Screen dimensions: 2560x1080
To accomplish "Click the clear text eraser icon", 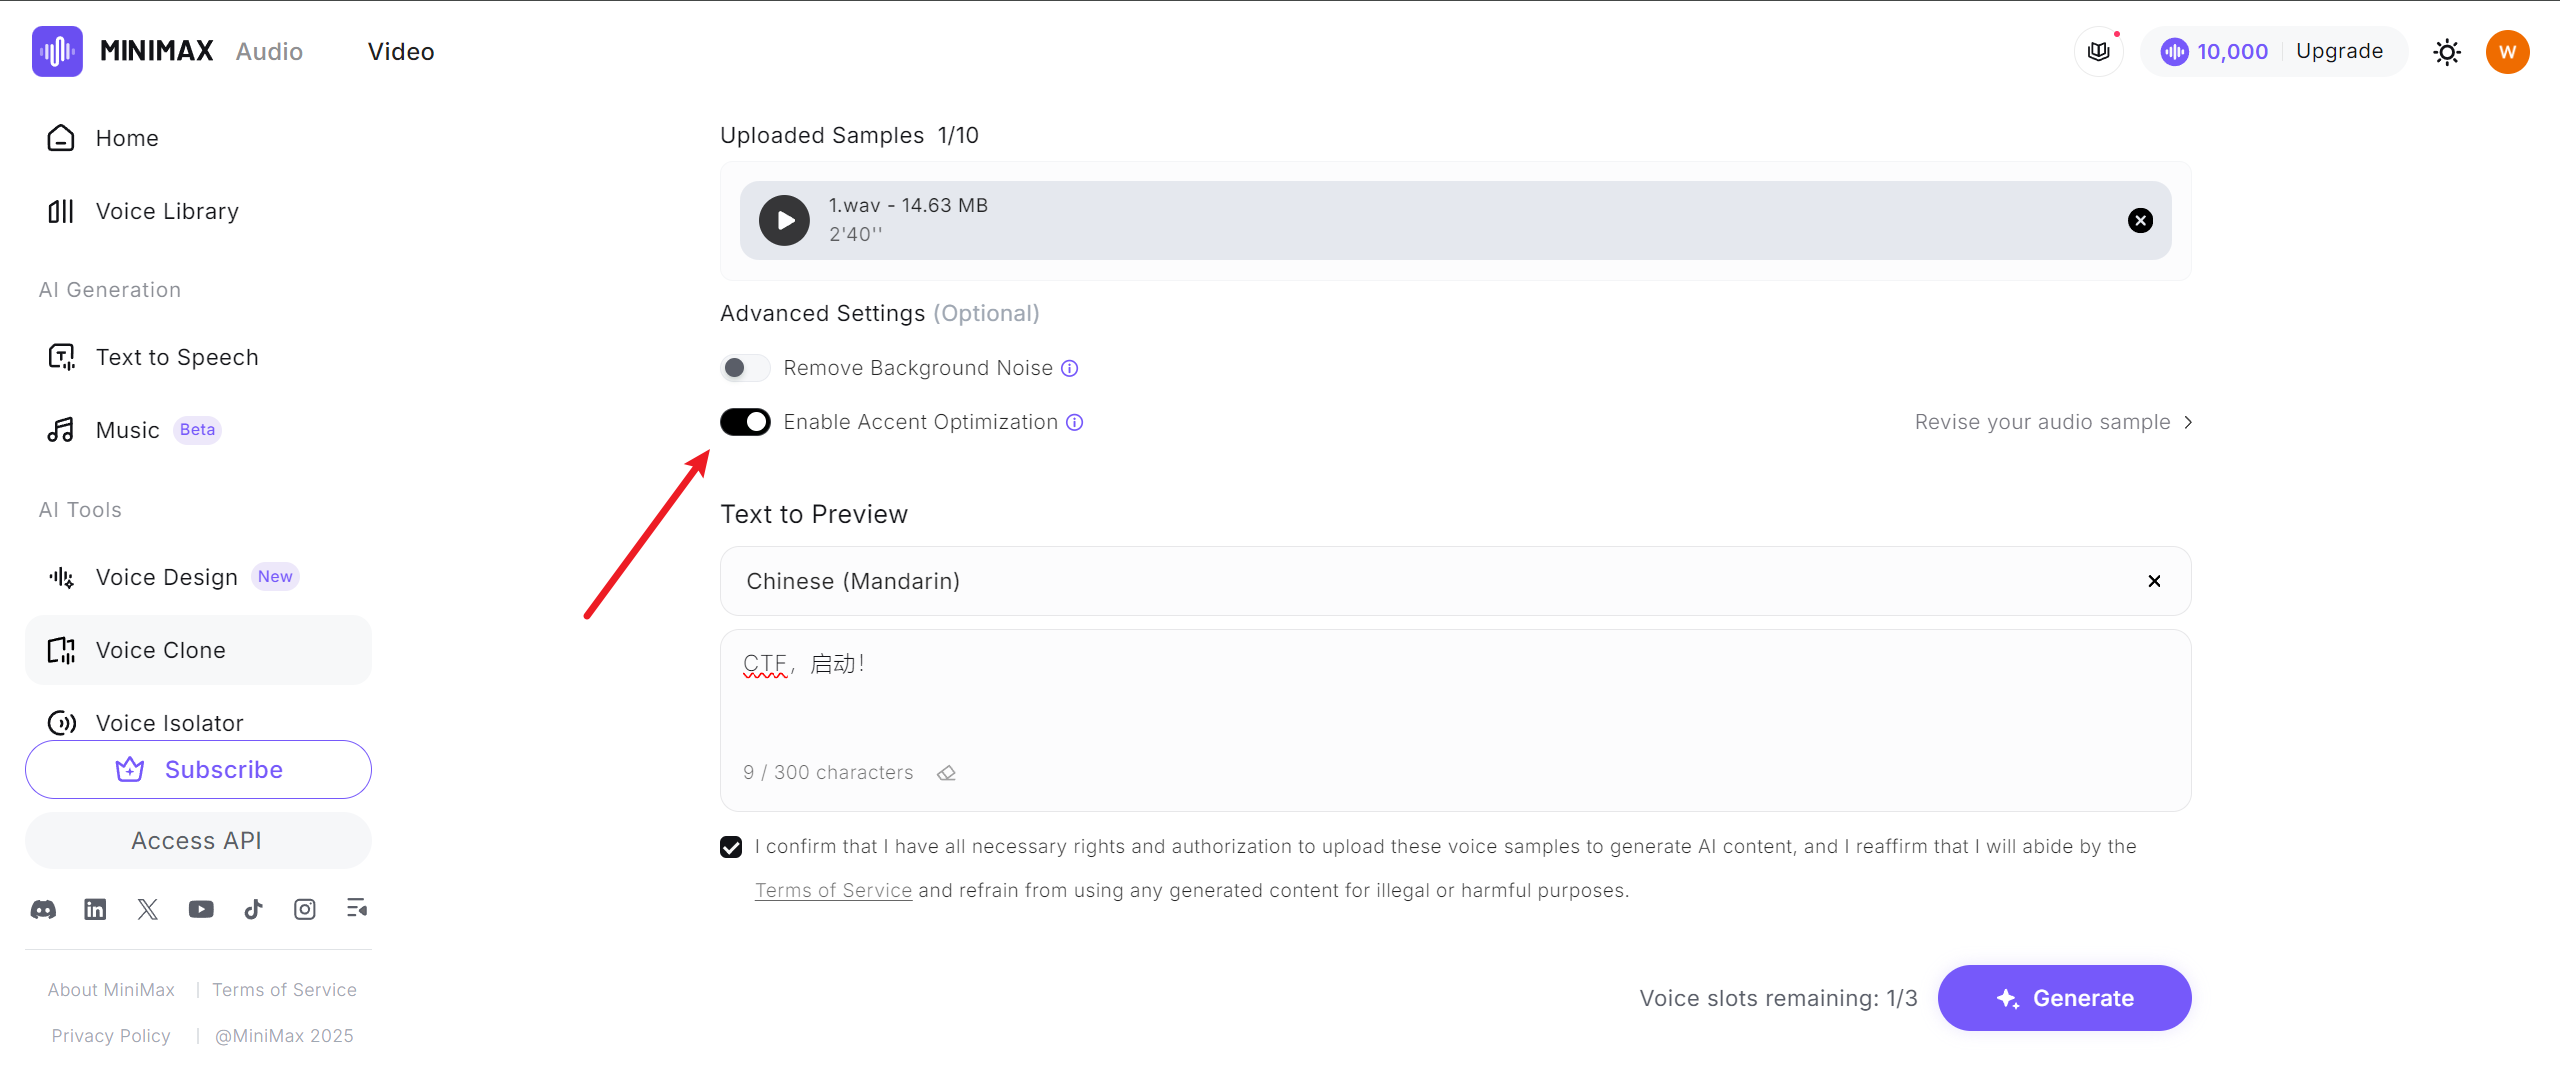I will (x=946, y=773).
